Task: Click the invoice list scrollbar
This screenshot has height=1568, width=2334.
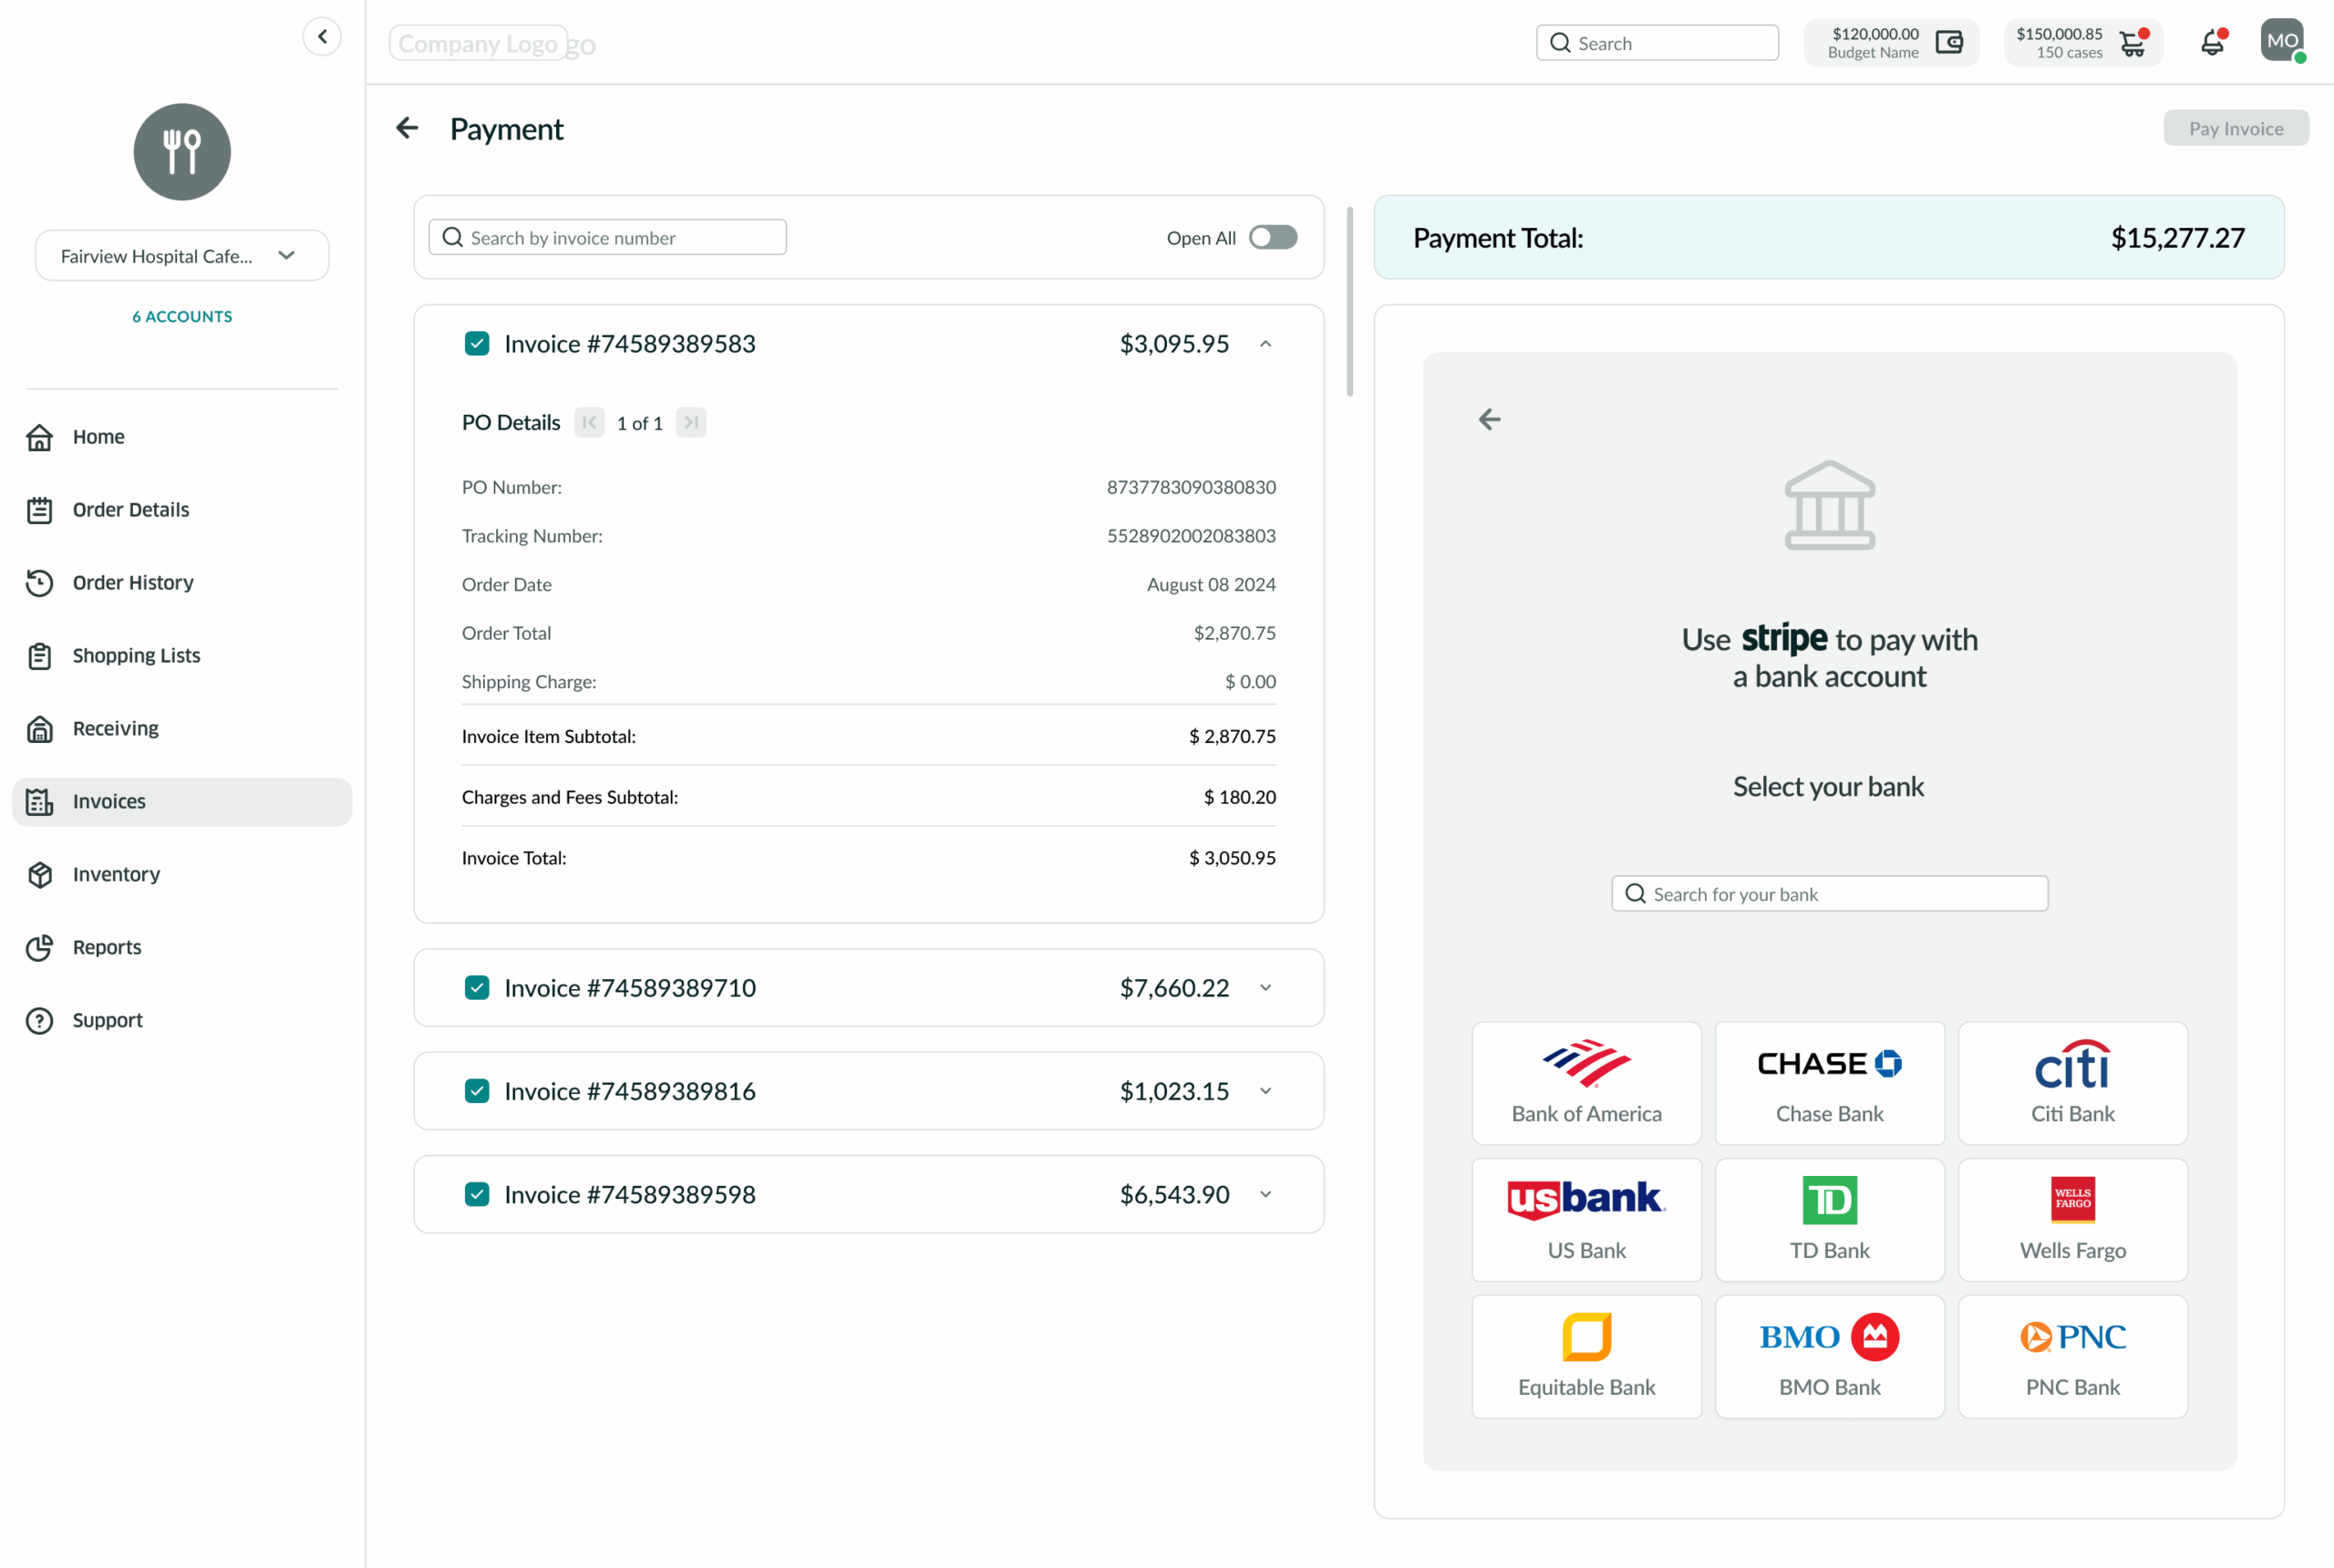Action: pos(1350,301)
